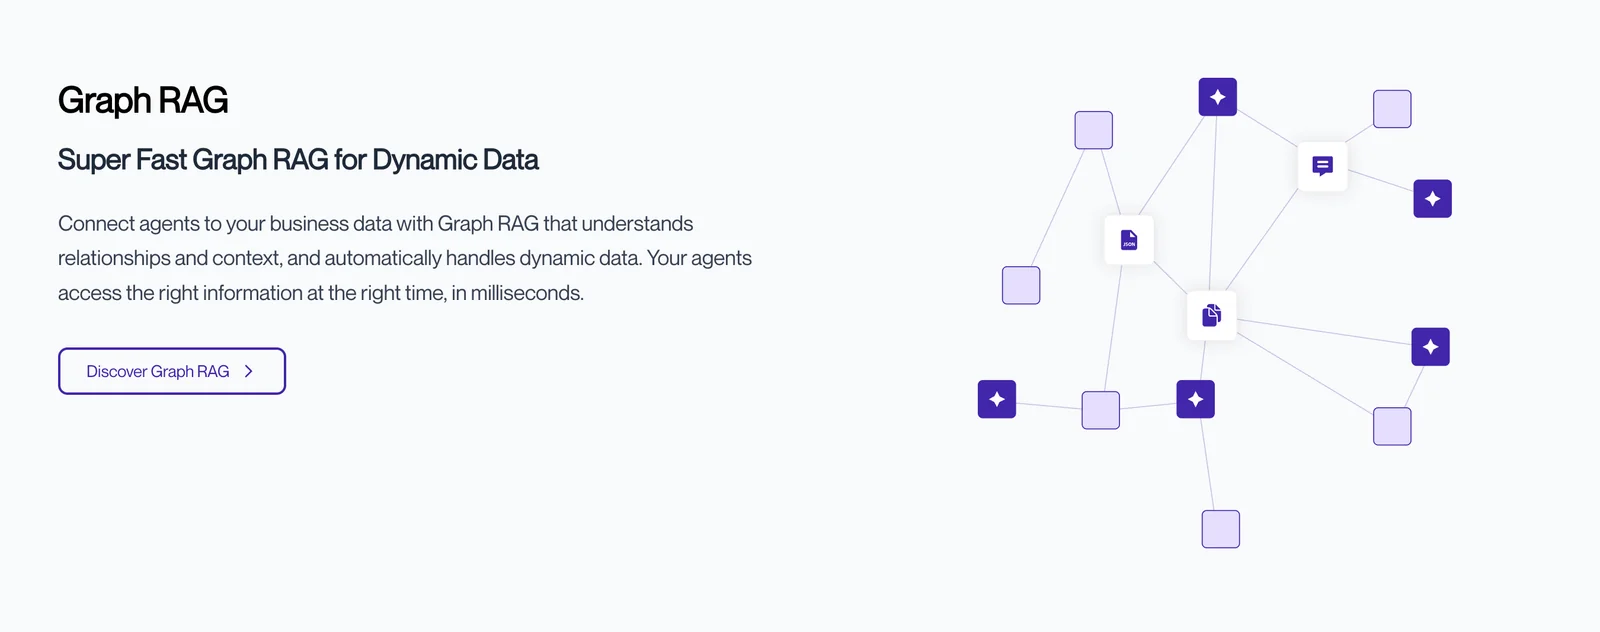Click the Super Fast Graph RAG subheading
This screenshot has width=1600, height=632.
298,160
